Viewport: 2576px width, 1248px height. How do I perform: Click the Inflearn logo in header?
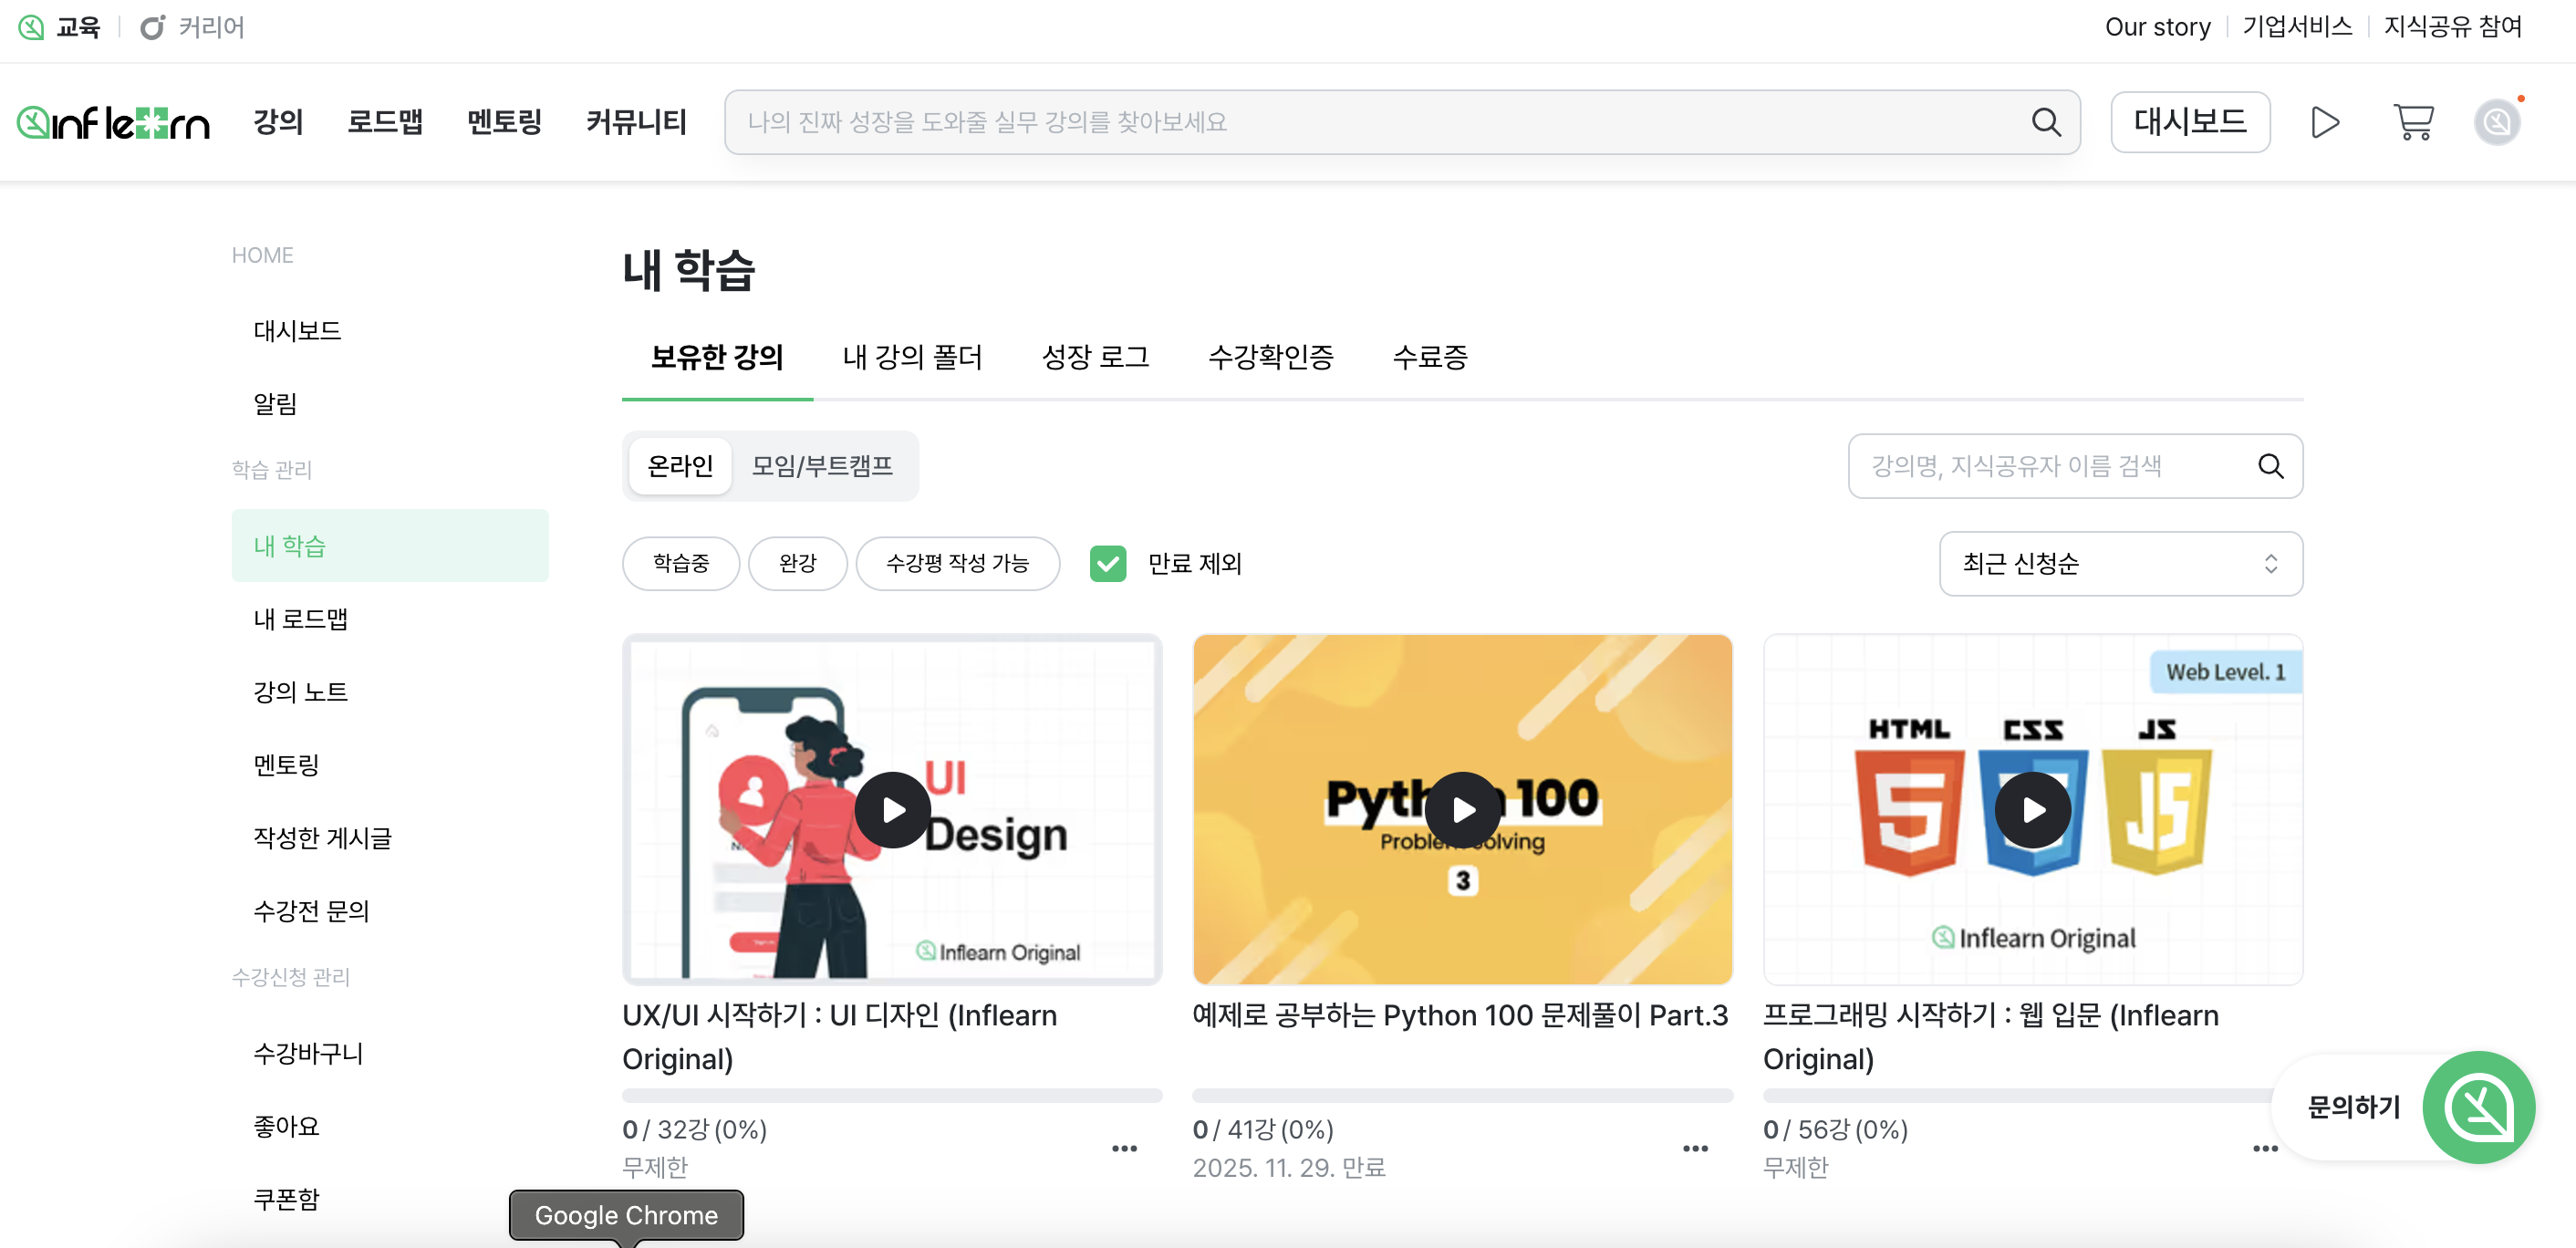(x=113, y=122)
